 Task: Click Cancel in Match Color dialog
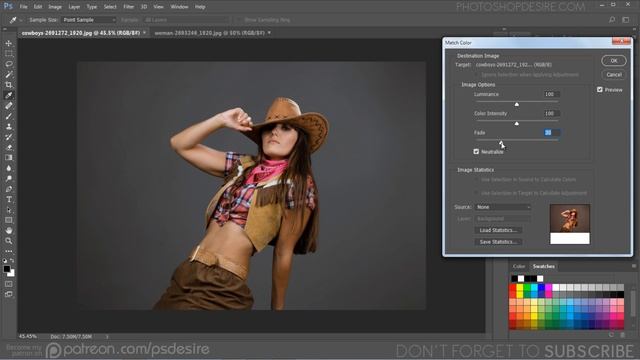coord(613,75)
